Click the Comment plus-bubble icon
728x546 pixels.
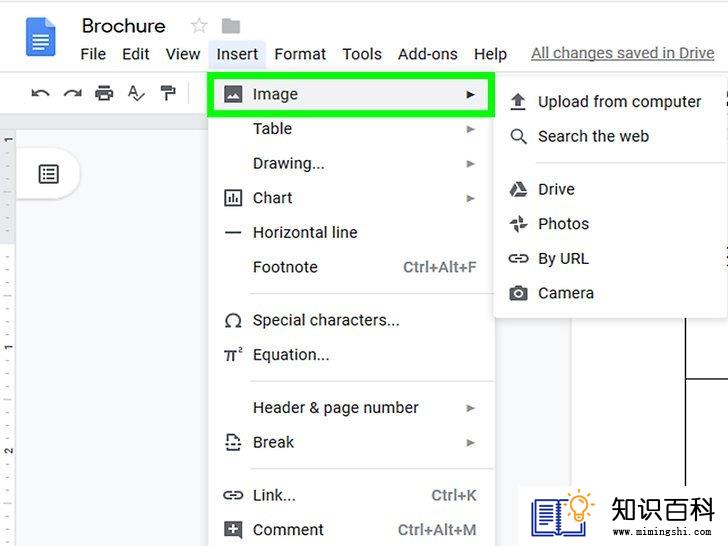pos(233,530)
